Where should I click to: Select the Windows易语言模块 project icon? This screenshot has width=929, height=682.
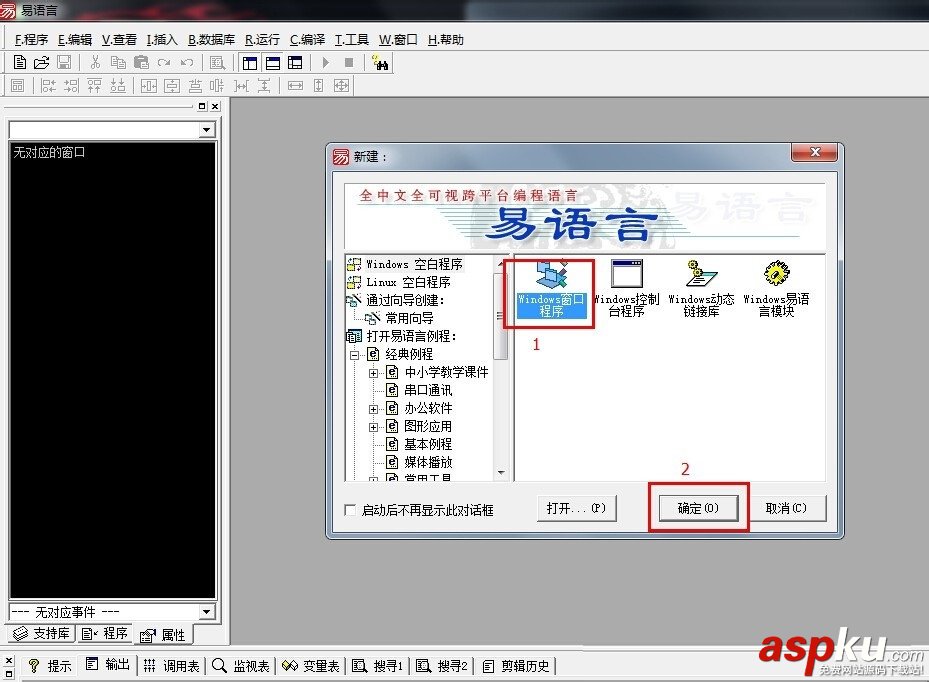point(776,289)
